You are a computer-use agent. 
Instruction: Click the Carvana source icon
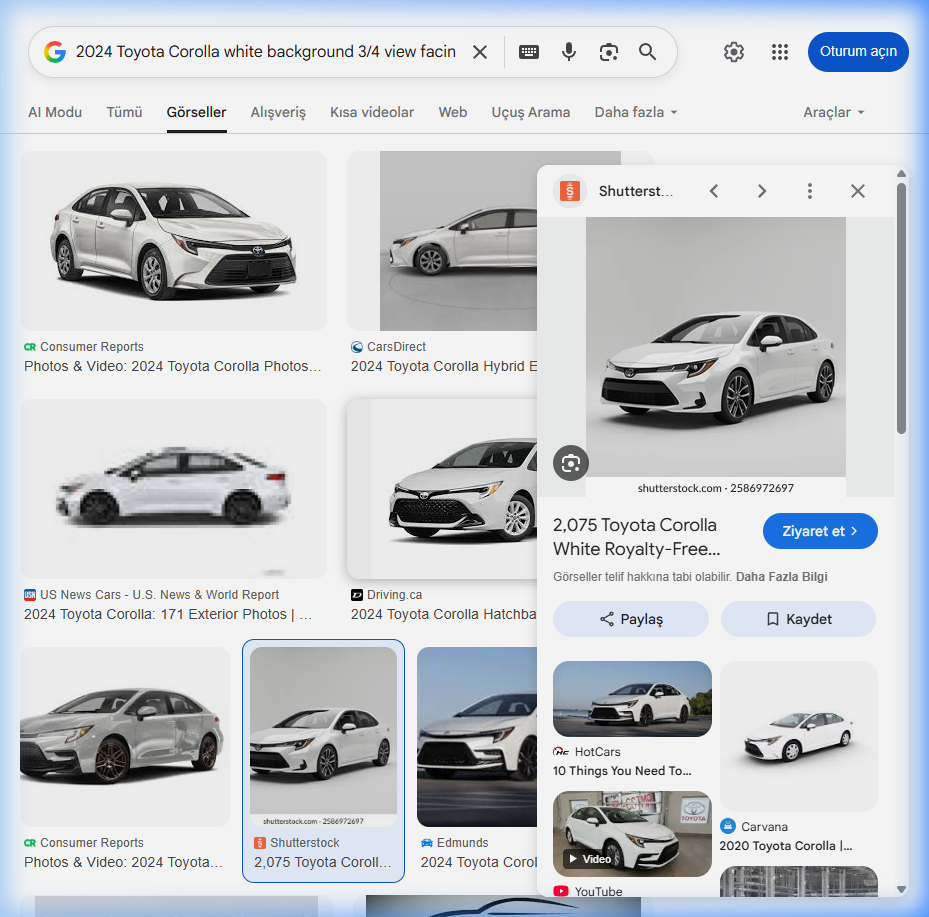[728, 826]
